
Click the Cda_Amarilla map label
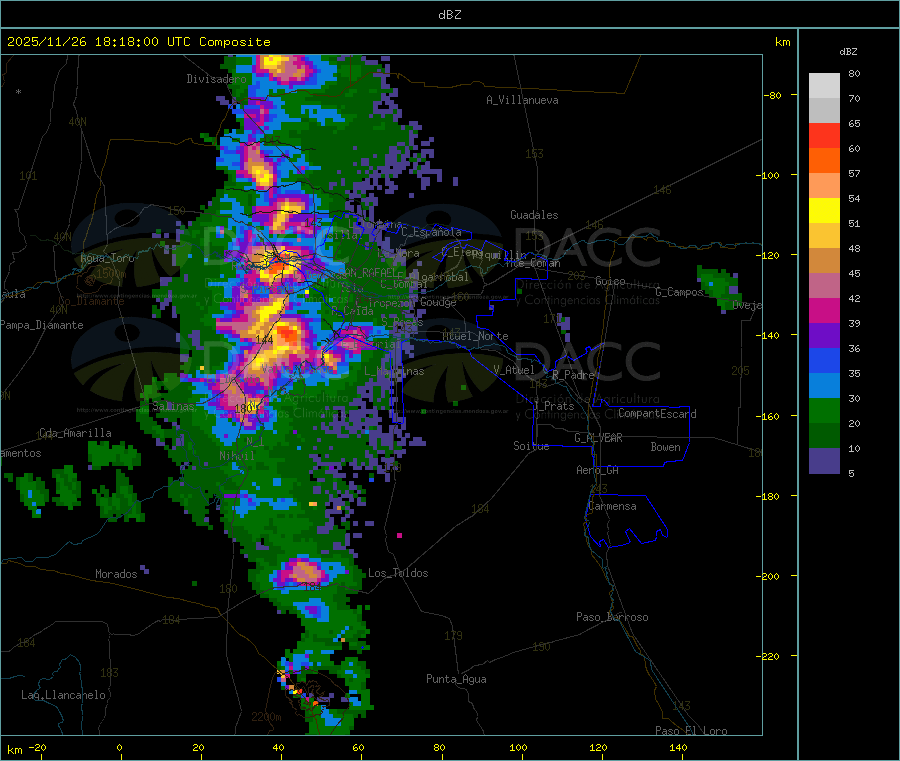coord(75,433)
